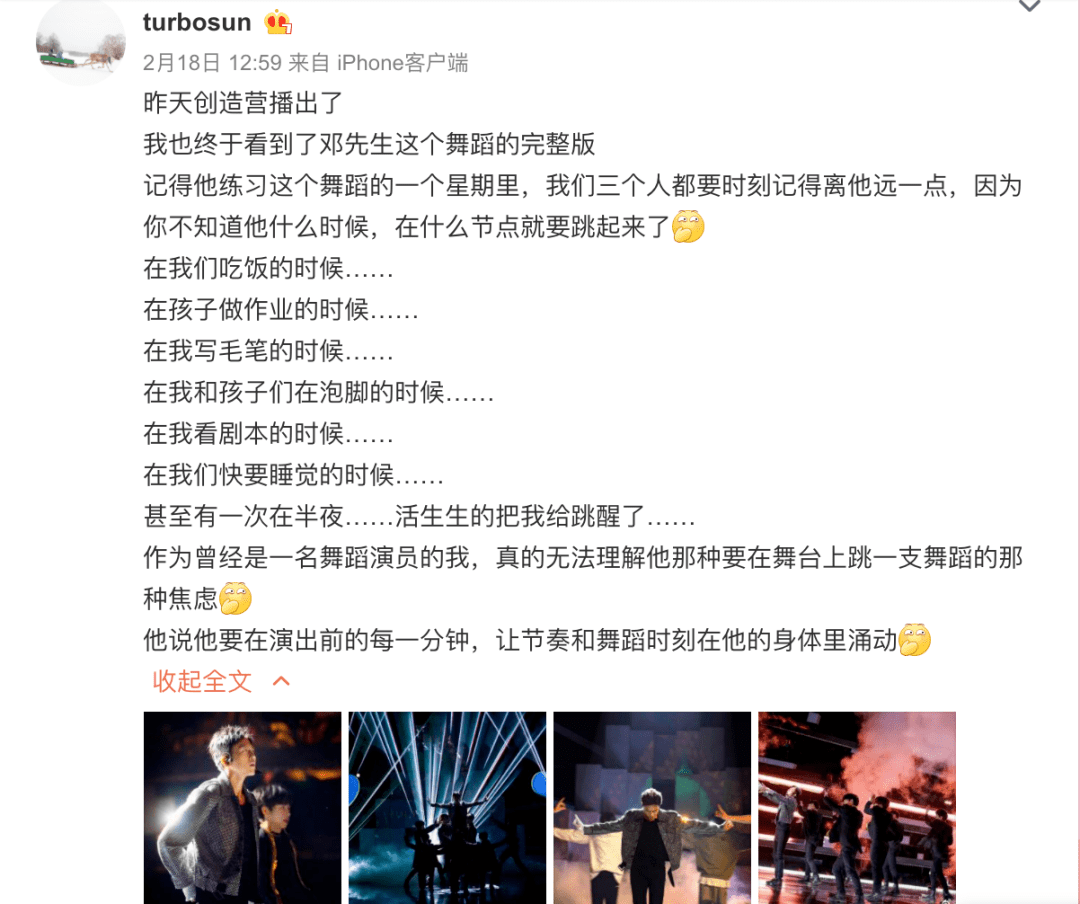The image size is (1080, 904).
Task: Open turbosun's profile avatar
Action: (x=81, y=43)
